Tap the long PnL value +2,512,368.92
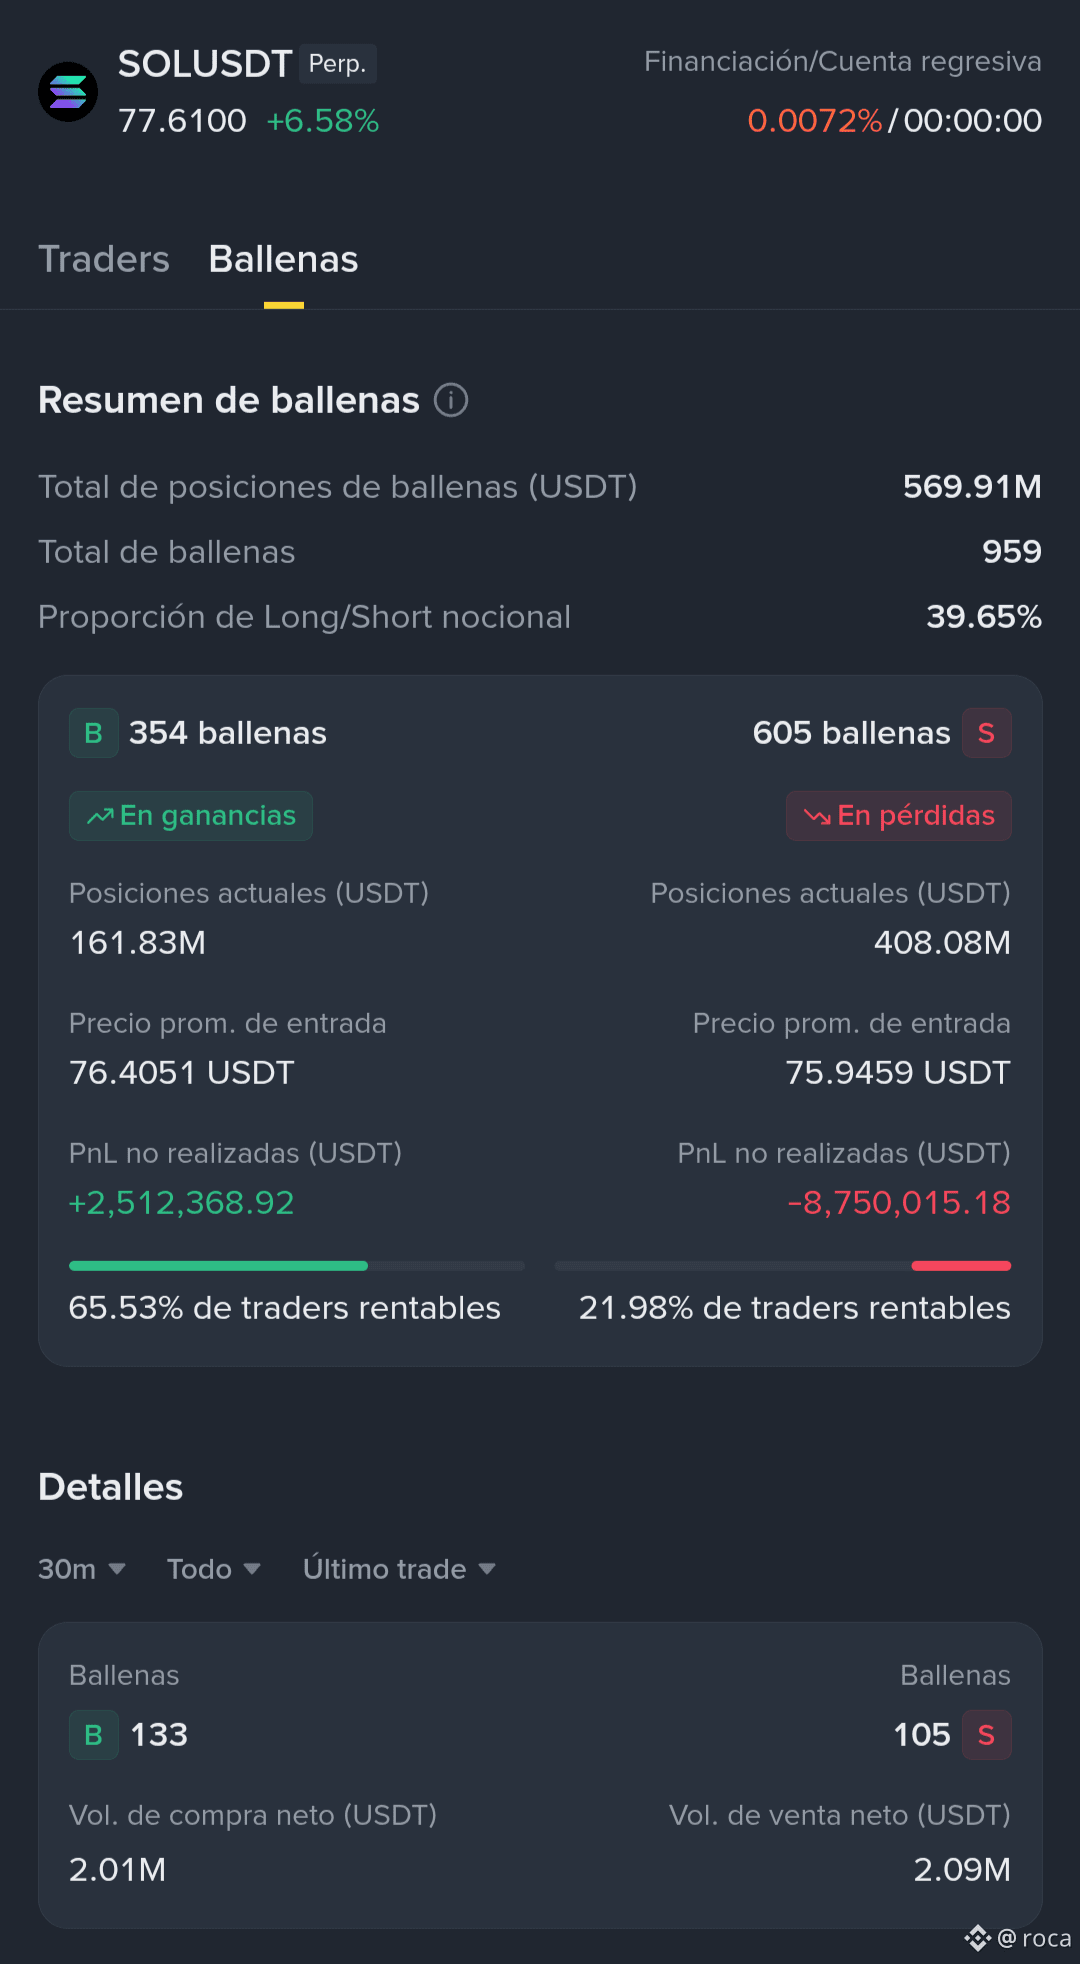Image resolution: width=1080 pixels, height=1964 pixels. pyautogui.click(x=181, y=1203)
